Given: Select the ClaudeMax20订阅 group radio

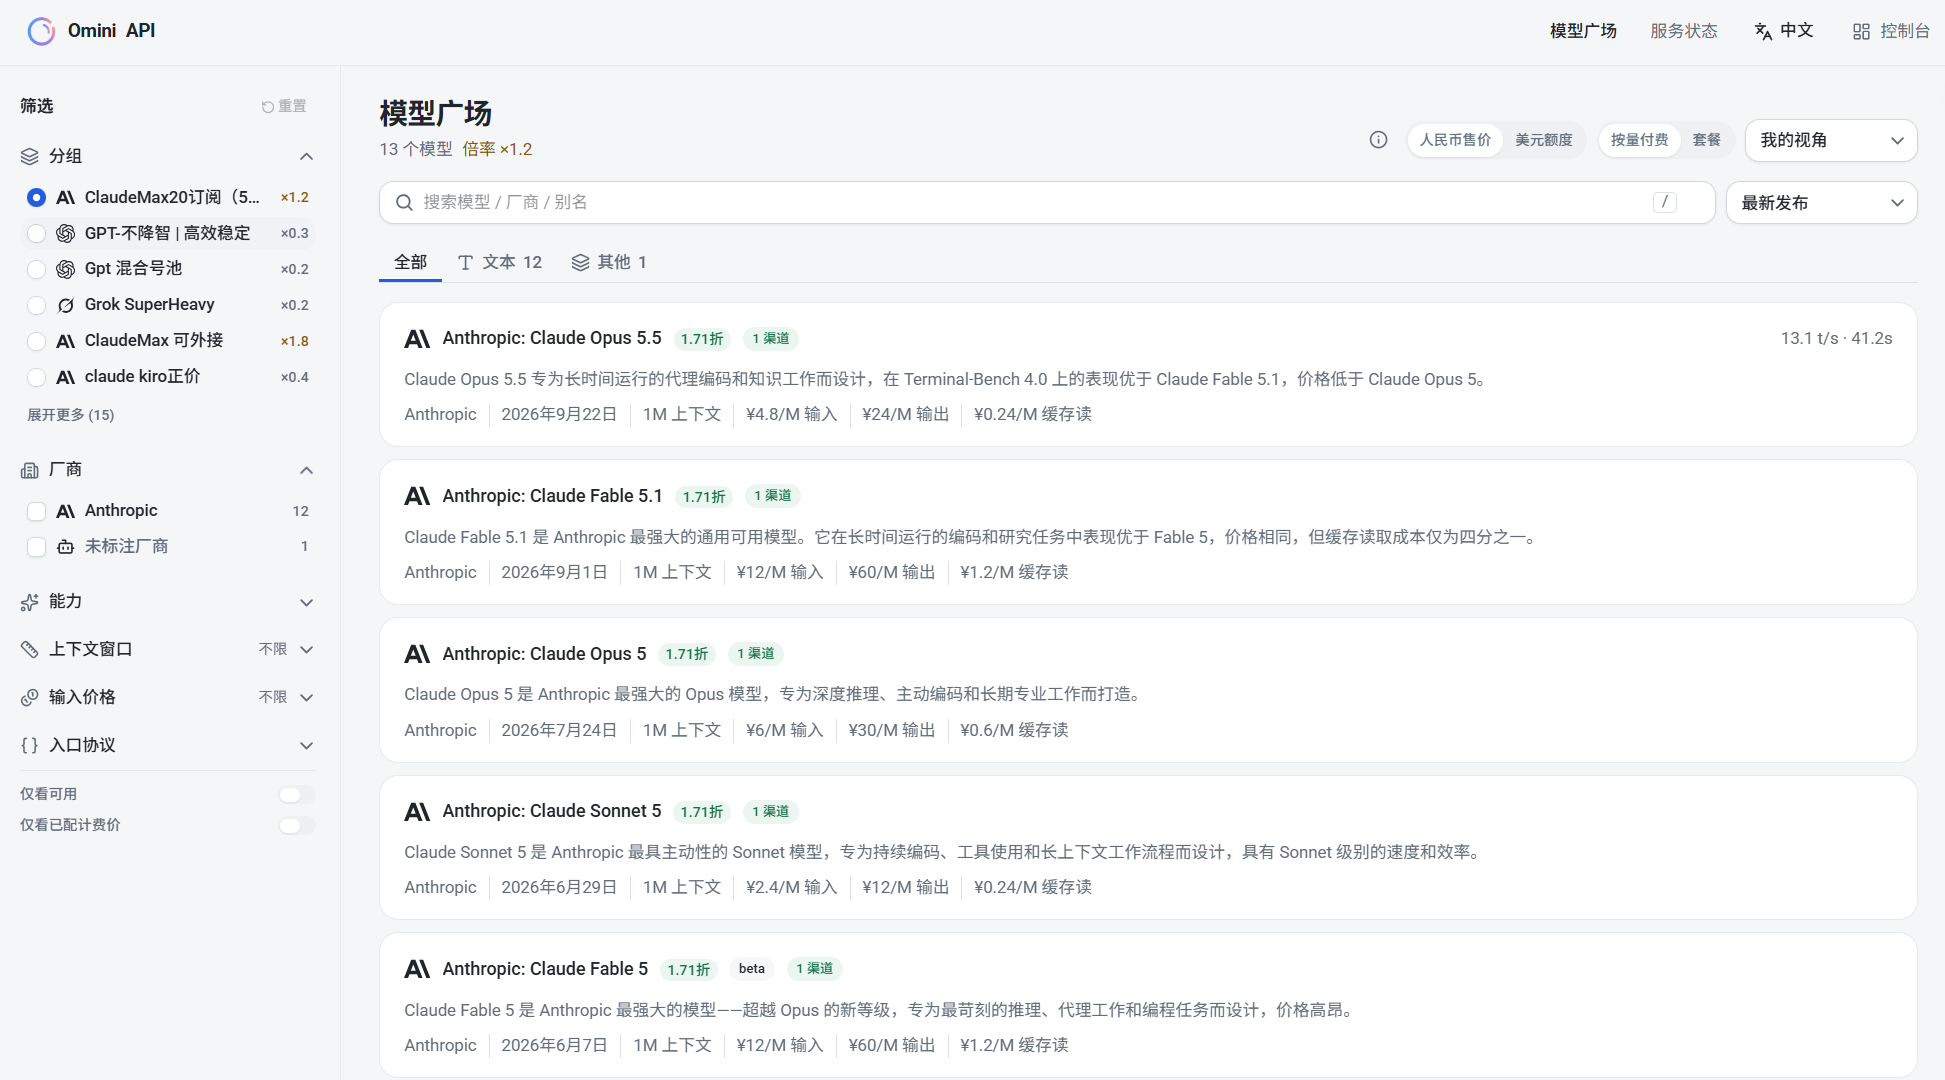Looking at the screenshot, I should point(36,198).
